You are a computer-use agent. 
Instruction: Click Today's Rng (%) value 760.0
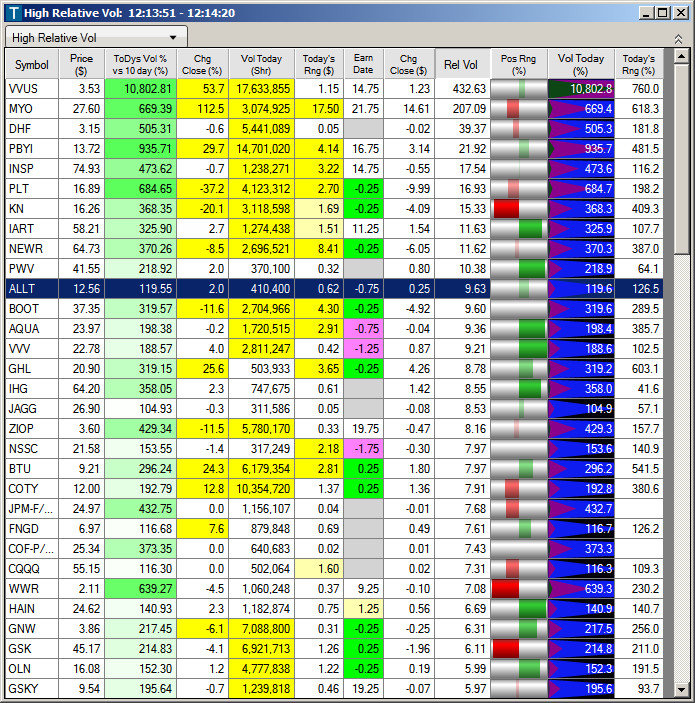(x=639, y=89)
